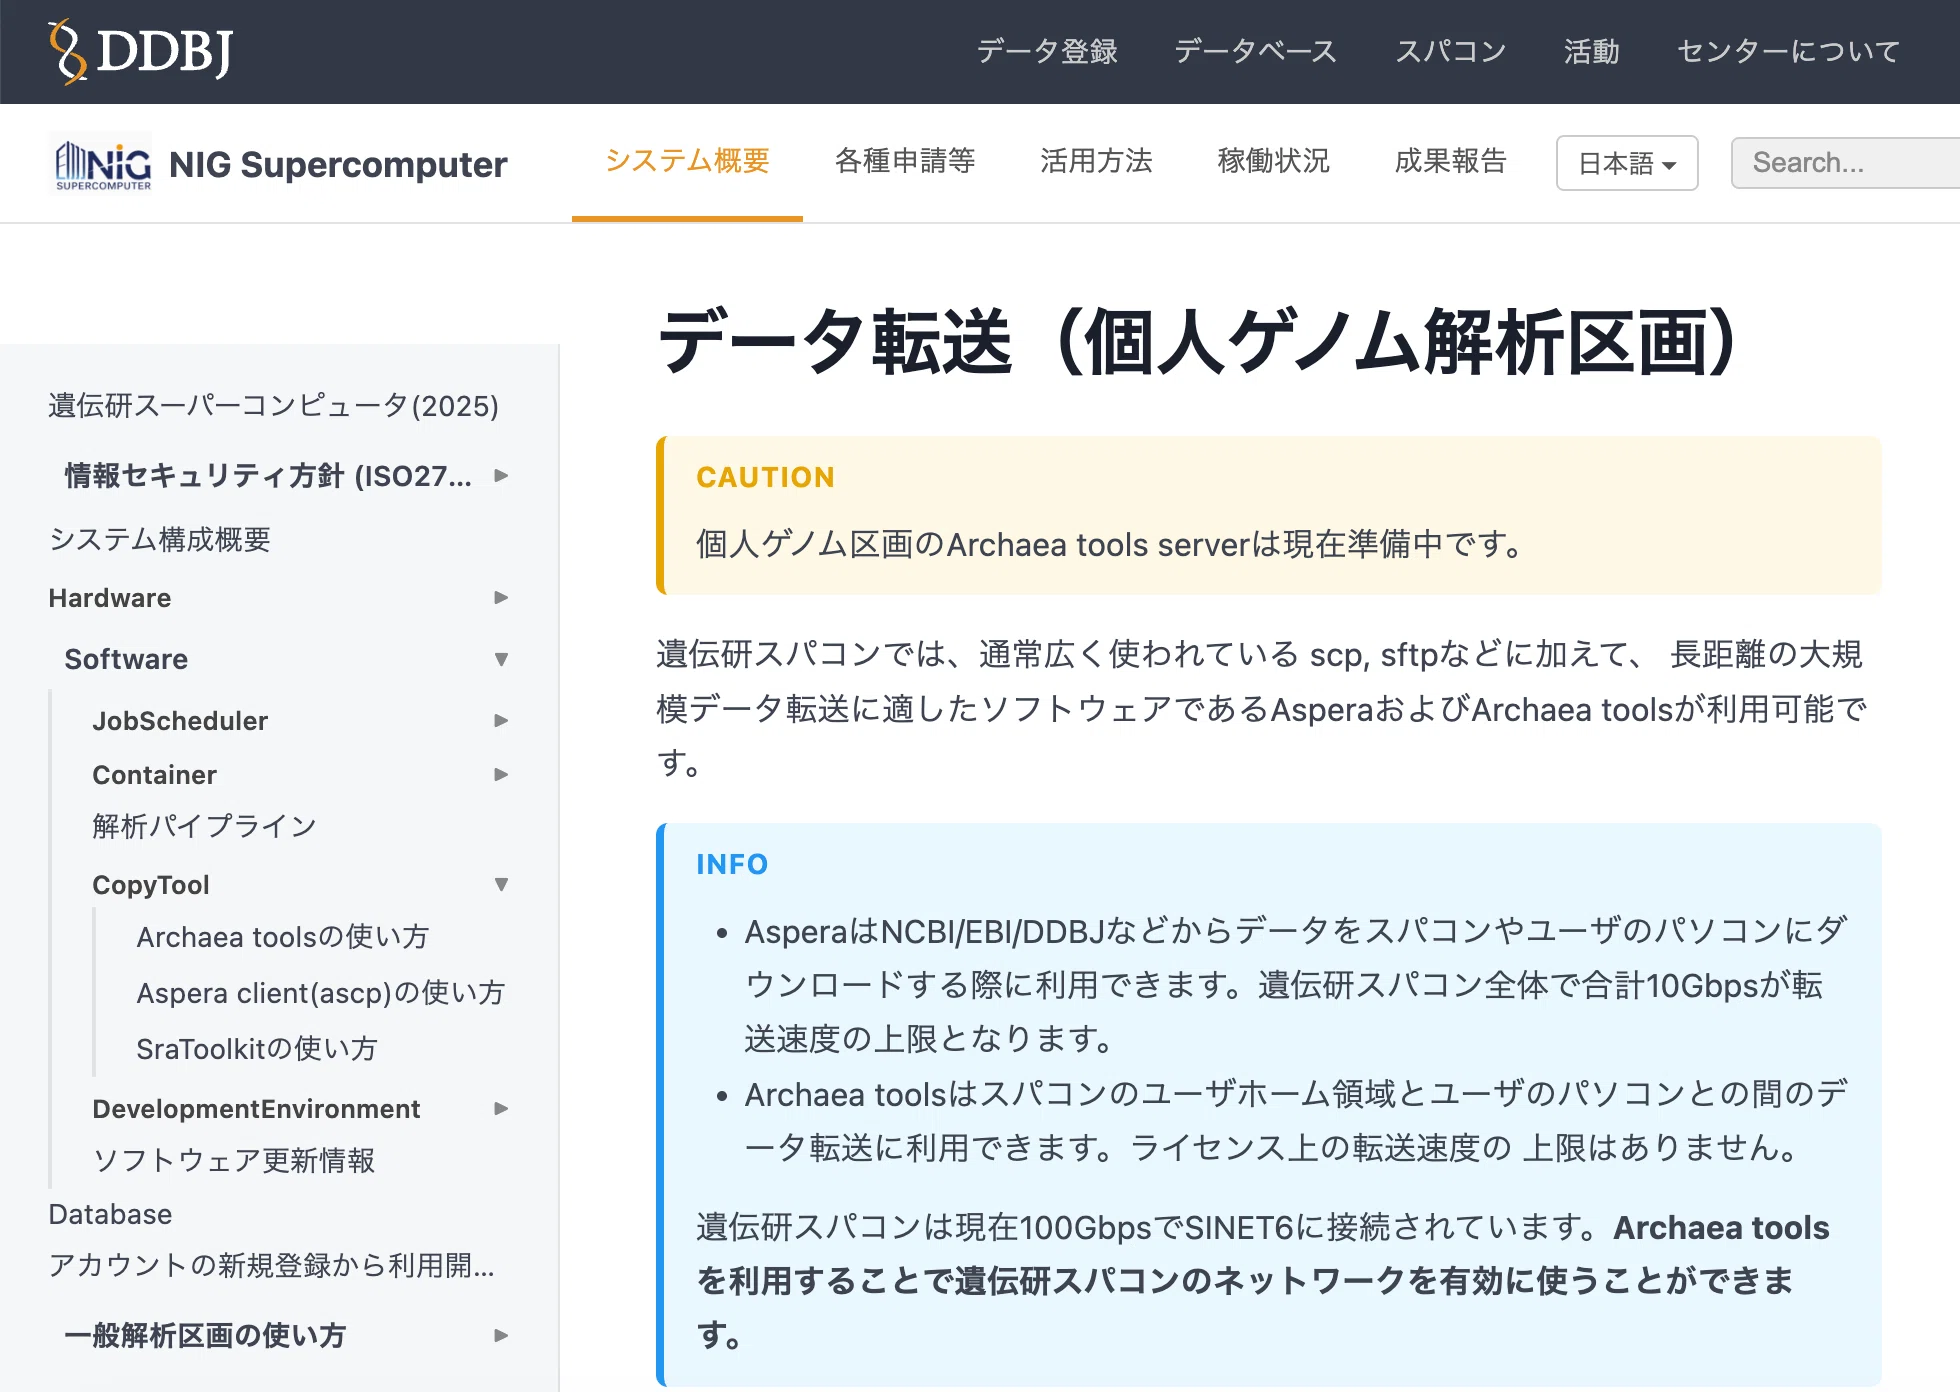Expand the DevelopmentEnvironment section arrow
This screenshot has width=1960, height=1392.
[501, 1109]
